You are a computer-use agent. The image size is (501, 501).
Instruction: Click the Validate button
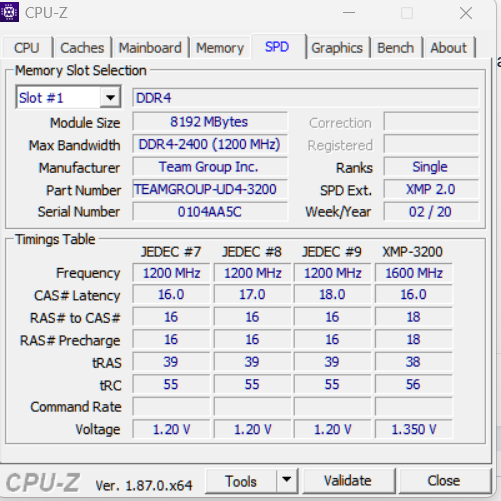(348, 481)
